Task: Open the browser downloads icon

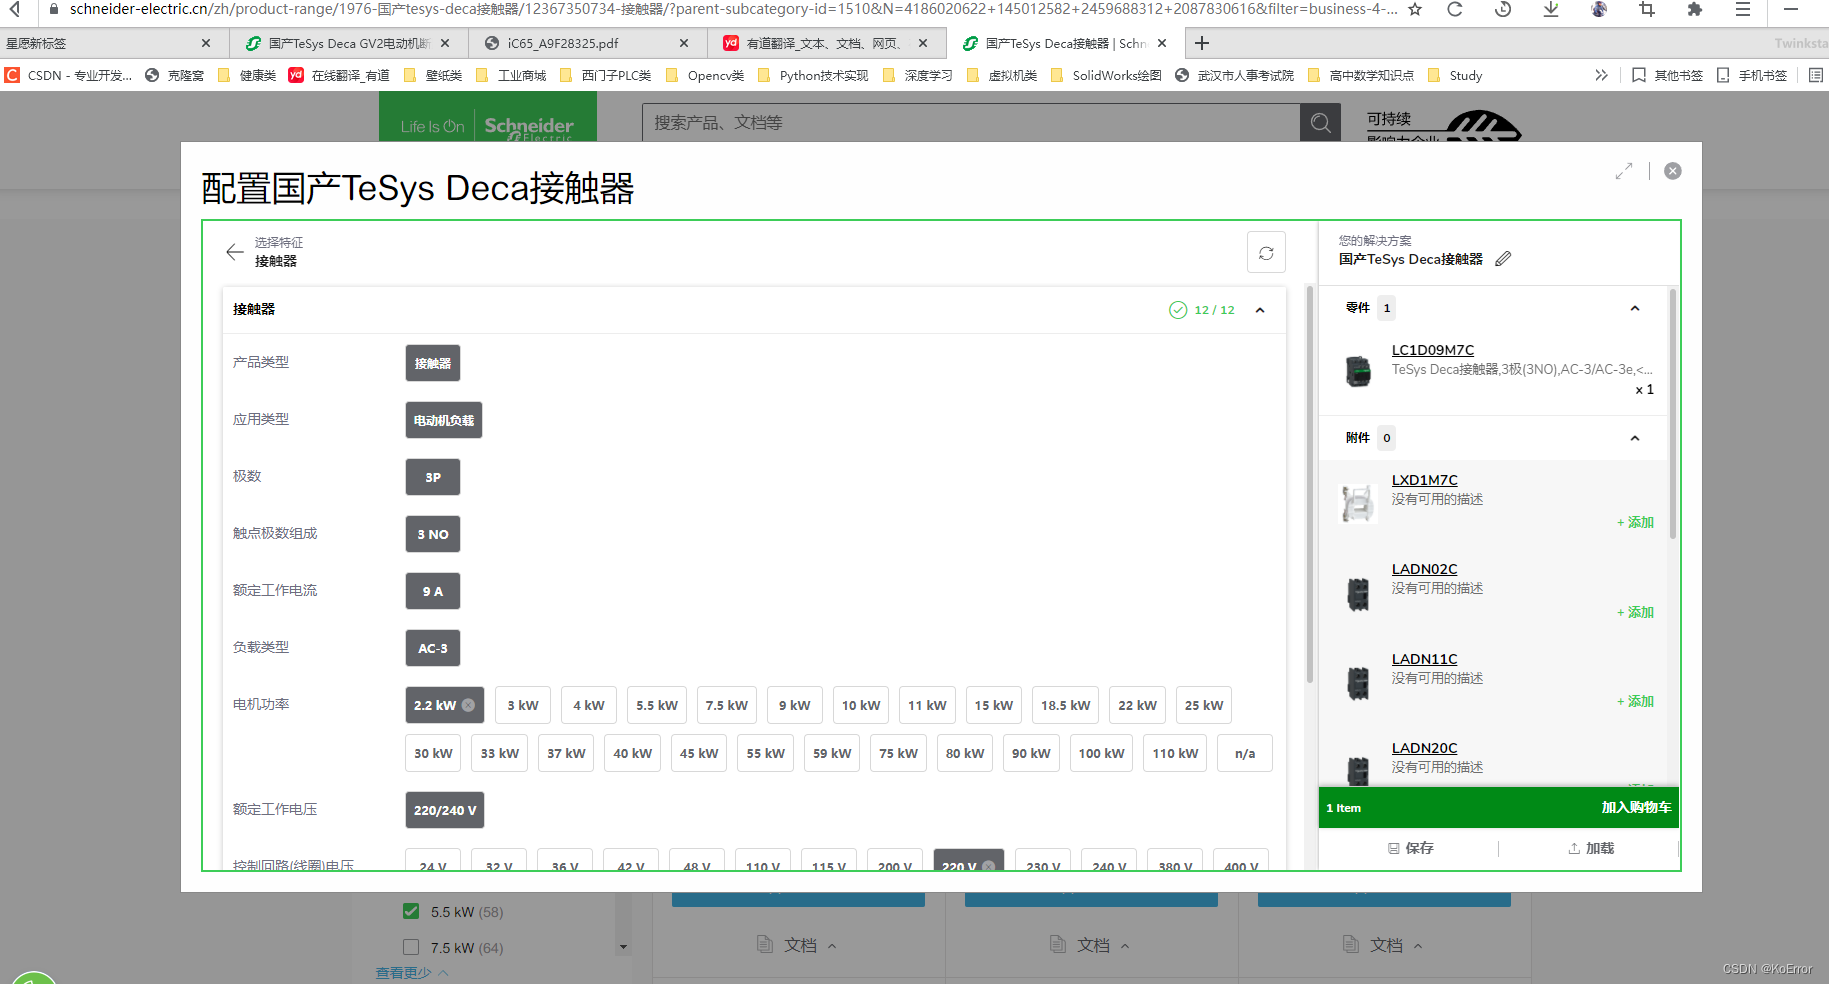Action: (1551, 9)
